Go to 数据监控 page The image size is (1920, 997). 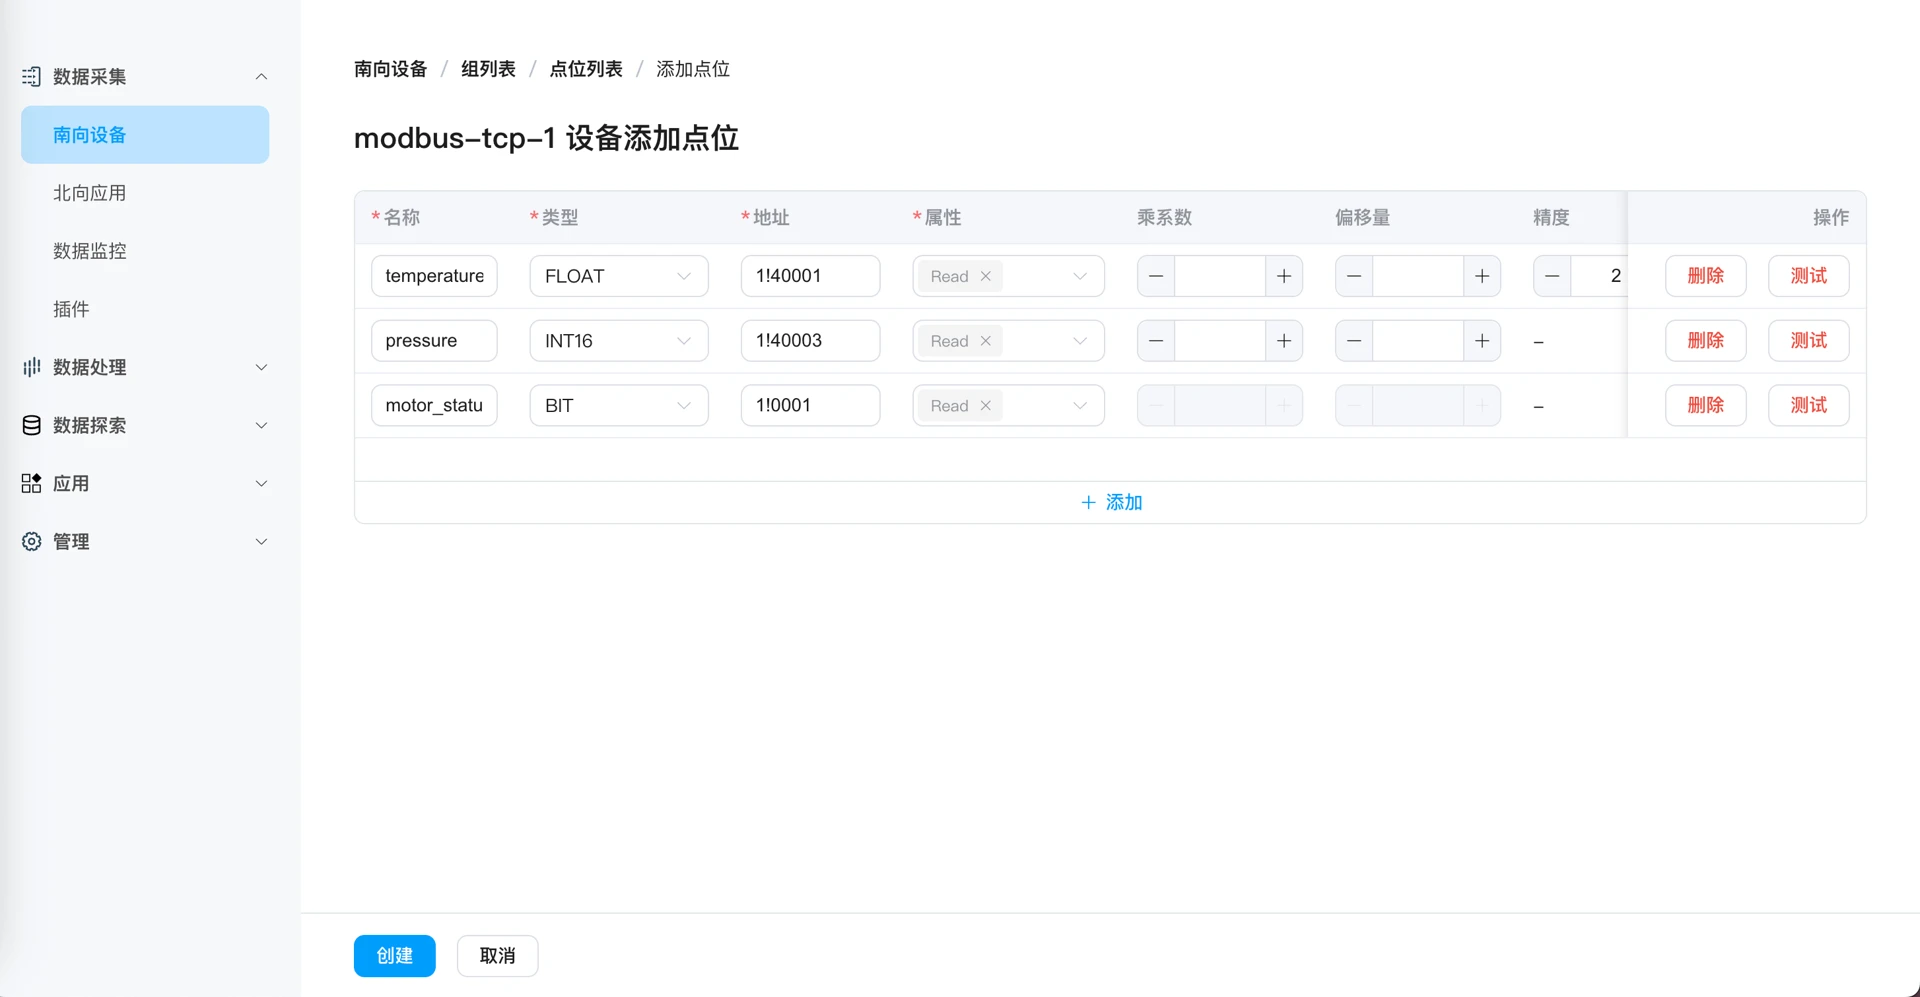tap(90, 251)
